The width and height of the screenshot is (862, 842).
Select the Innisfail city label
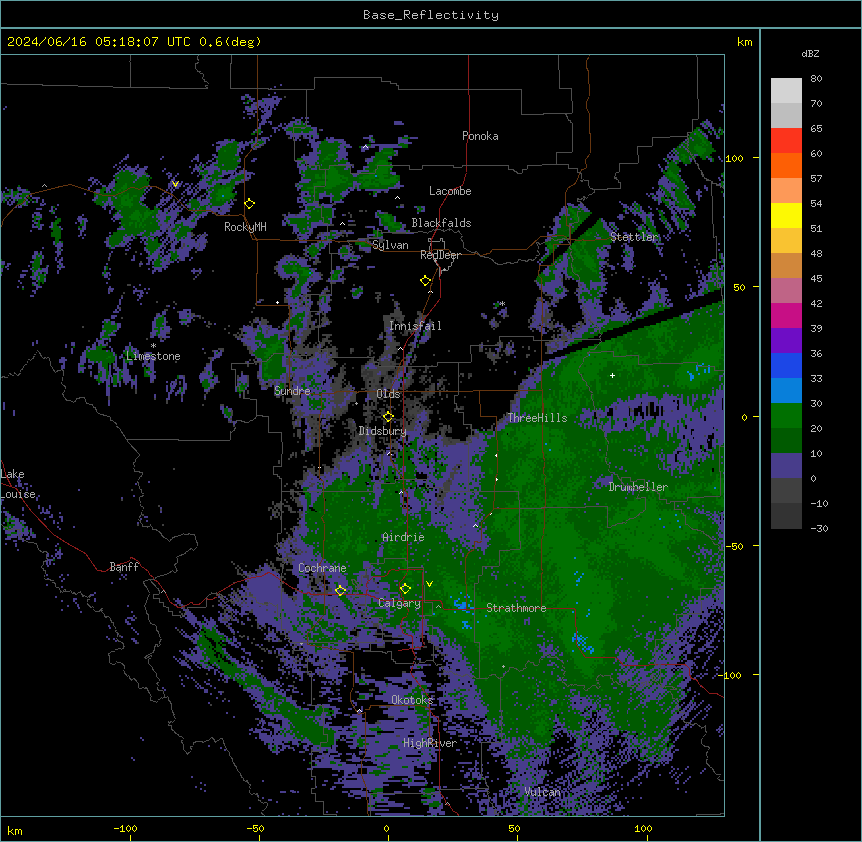coord(415,326)
